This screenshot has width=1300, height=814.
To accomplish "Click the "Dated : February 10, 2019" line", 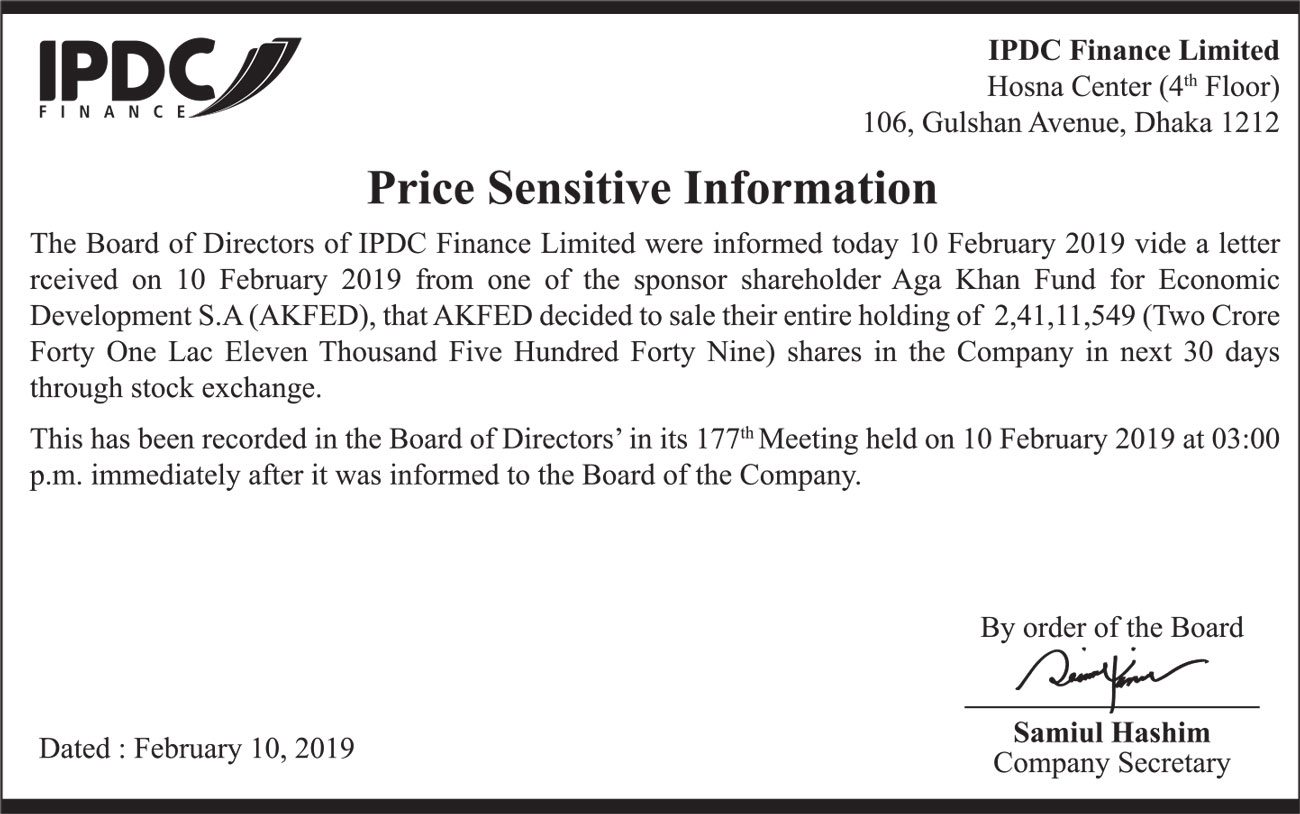I will (196, 748).
